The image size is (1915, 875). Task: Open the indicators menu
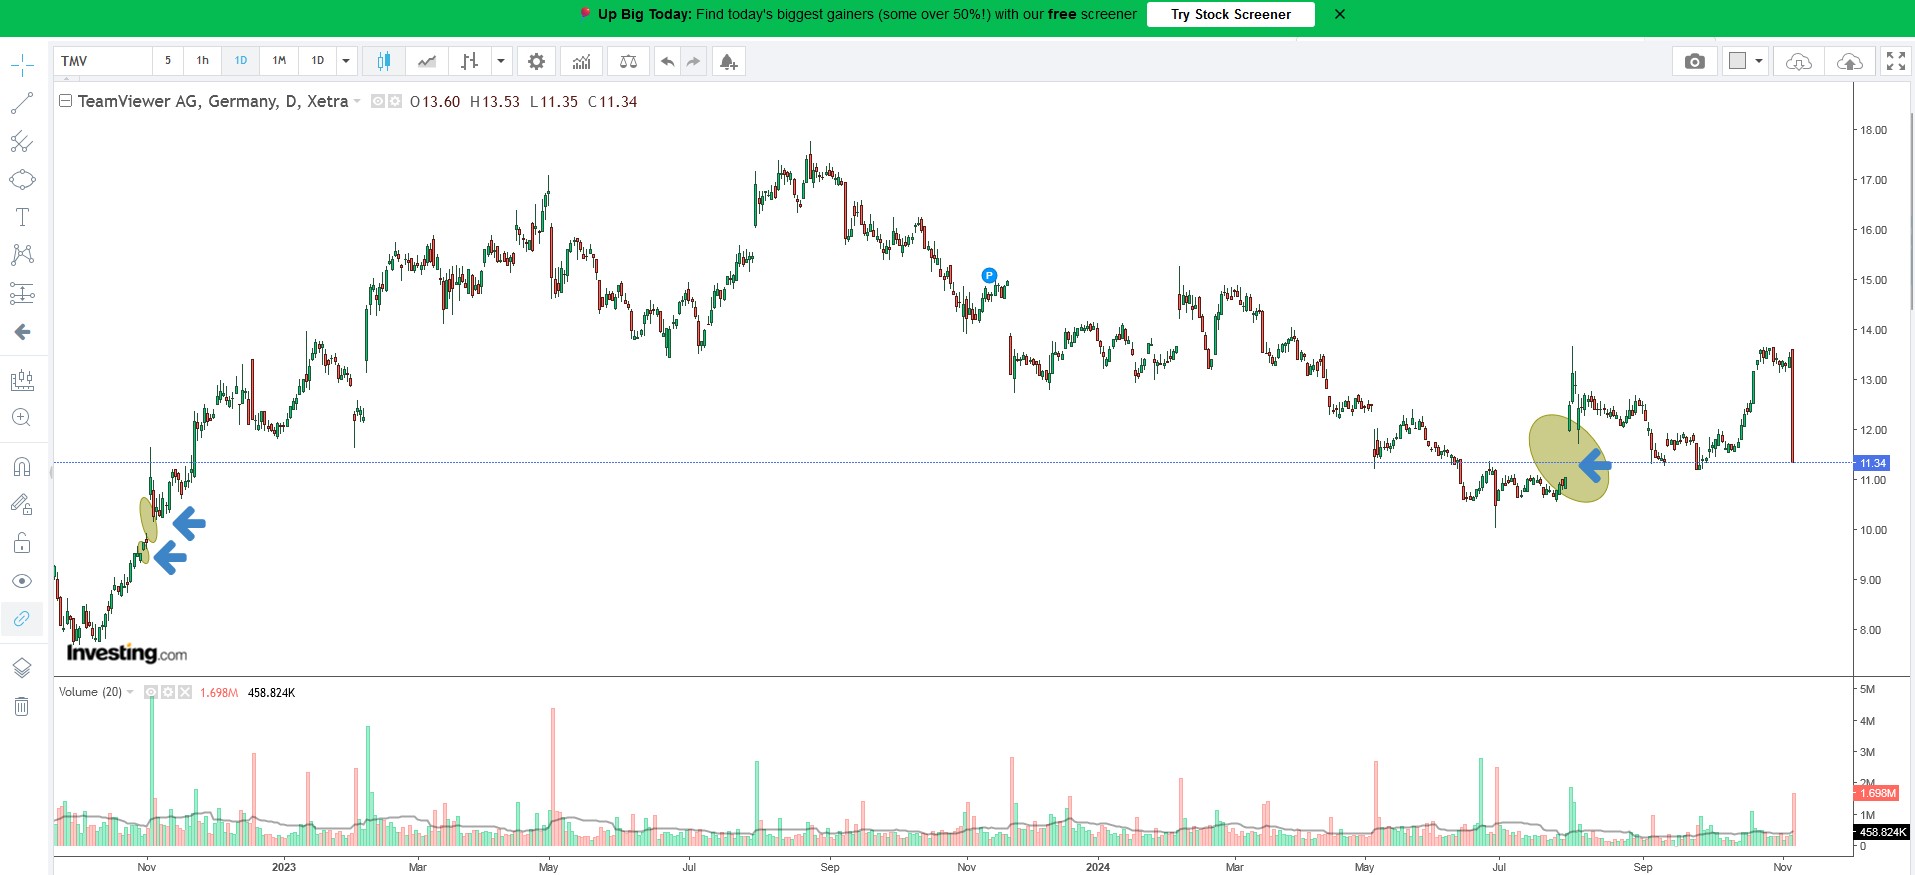(581, 61)
